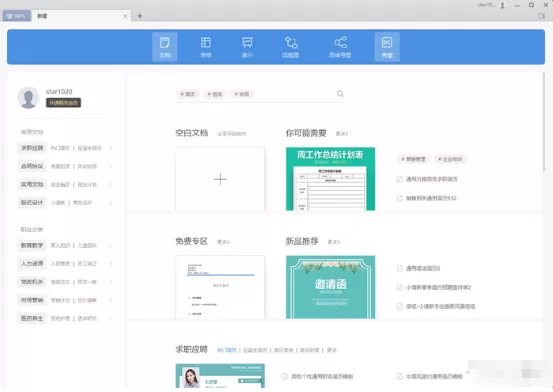The image size is (553, 392).
Task: Select the highlighted blue sub-tab under 求职应聘 section
Action: tap(226, 350)
